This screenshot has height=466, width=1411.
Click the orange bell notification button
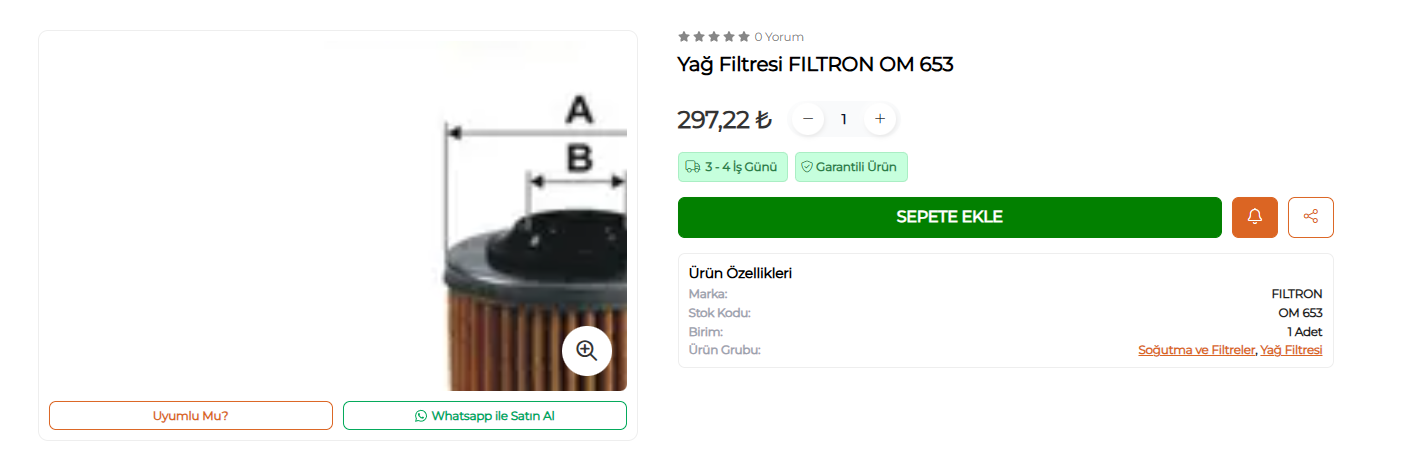(x=1254, y=217)
